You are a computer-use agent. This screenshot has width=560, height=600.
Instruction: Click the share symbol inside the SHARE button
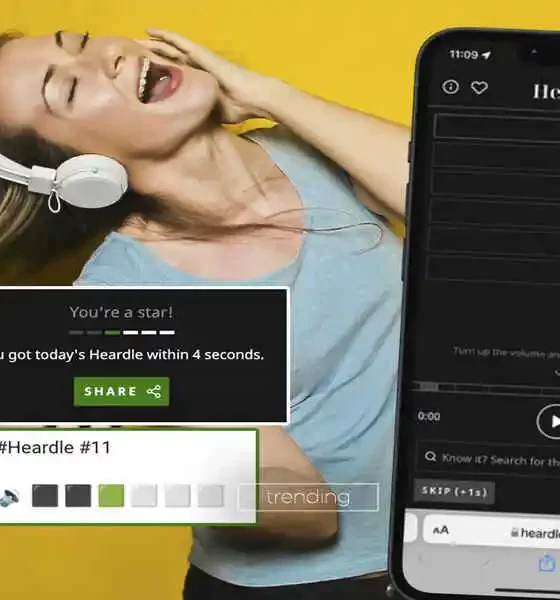click(154, 391)
